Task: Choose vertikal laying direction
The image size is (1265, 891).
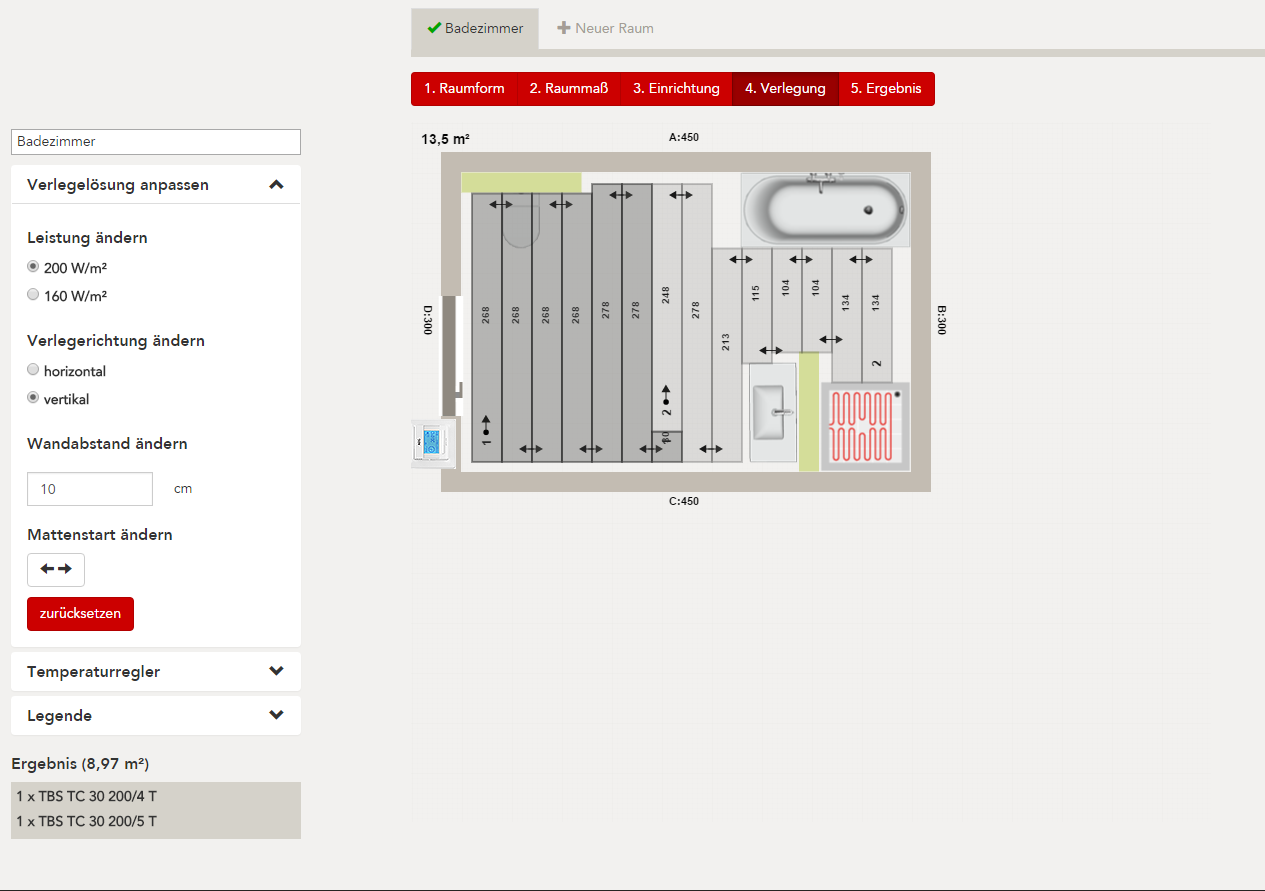Action: point(33,398)
